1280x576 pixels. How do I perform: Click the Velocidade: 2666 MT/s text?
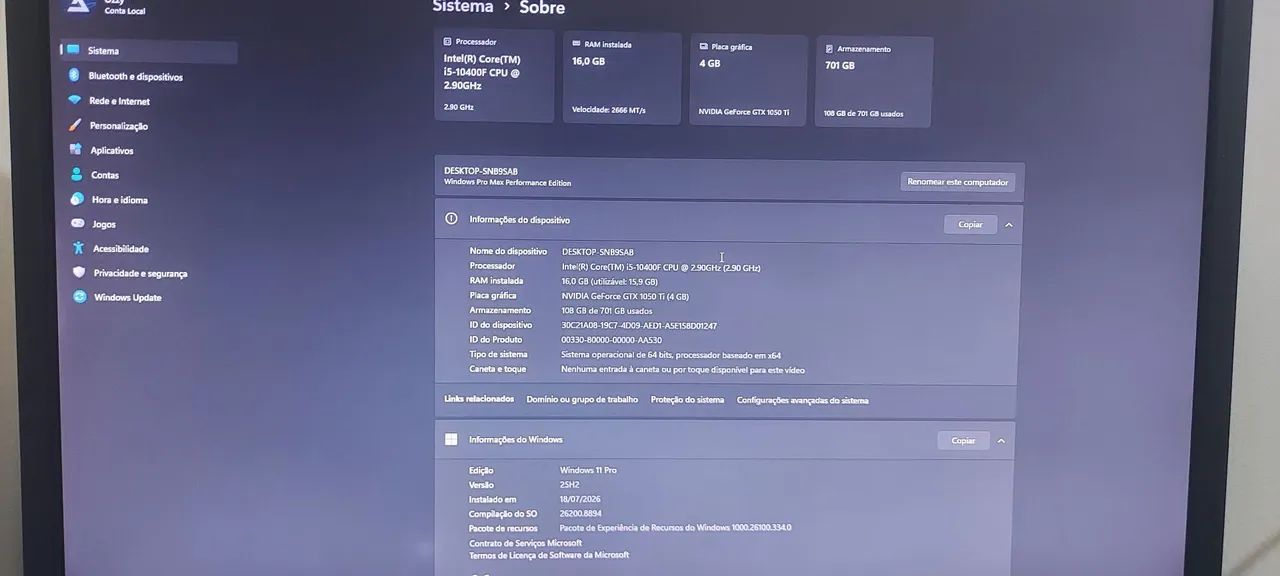608,110
